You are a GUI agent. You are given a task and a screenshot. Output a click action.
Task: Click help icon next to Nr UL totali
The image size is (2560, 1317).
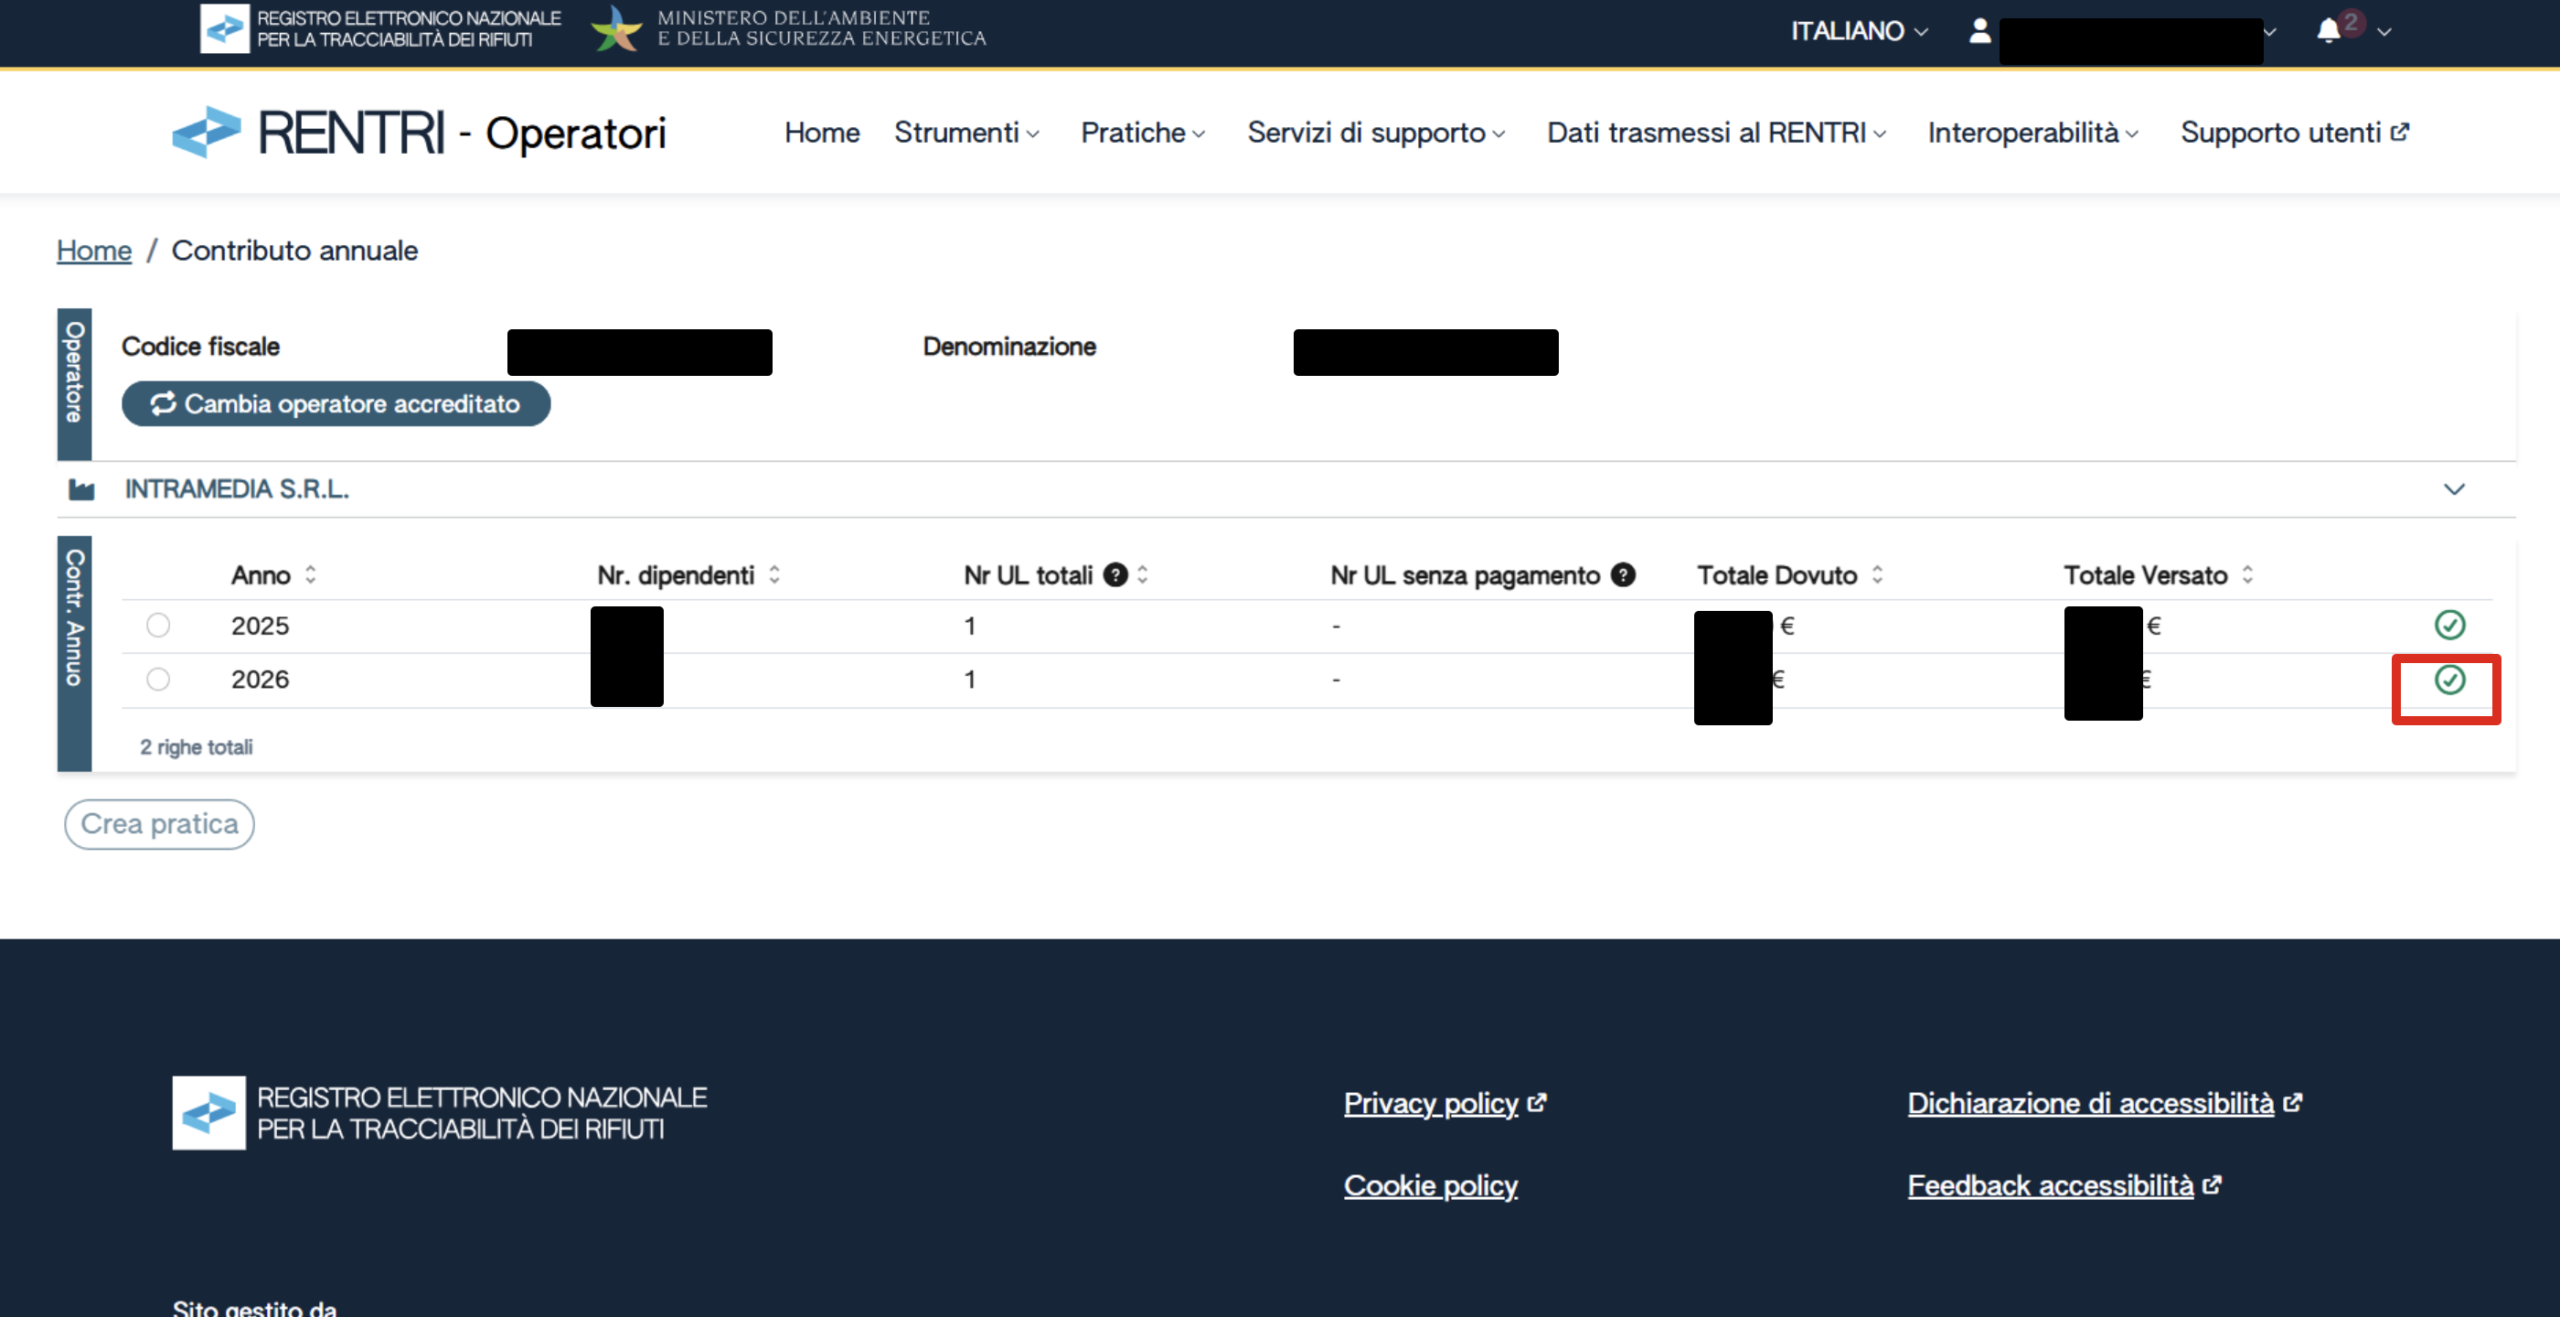pyautogui.click(x=1115, y=575)
